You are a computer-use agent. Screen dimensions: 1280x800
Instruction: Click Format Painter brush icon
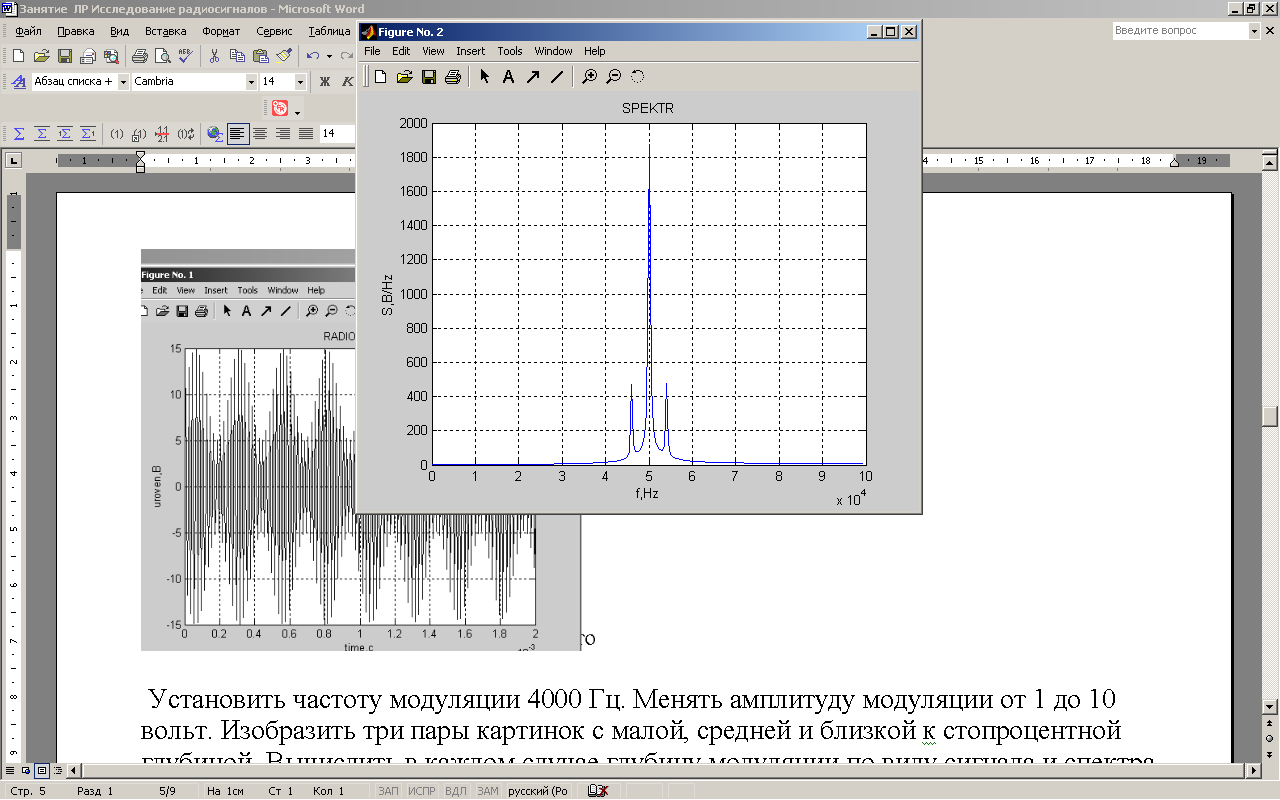[x=283, y=56]
